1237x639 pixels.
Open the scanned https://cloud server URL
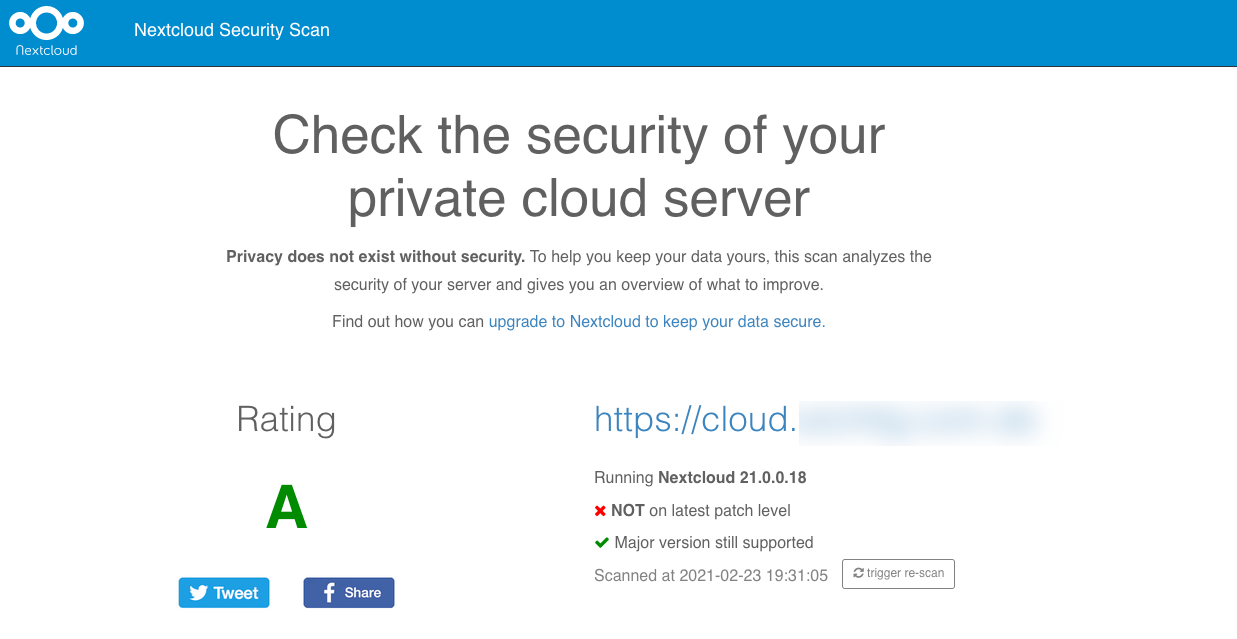(x=818, y=419)
